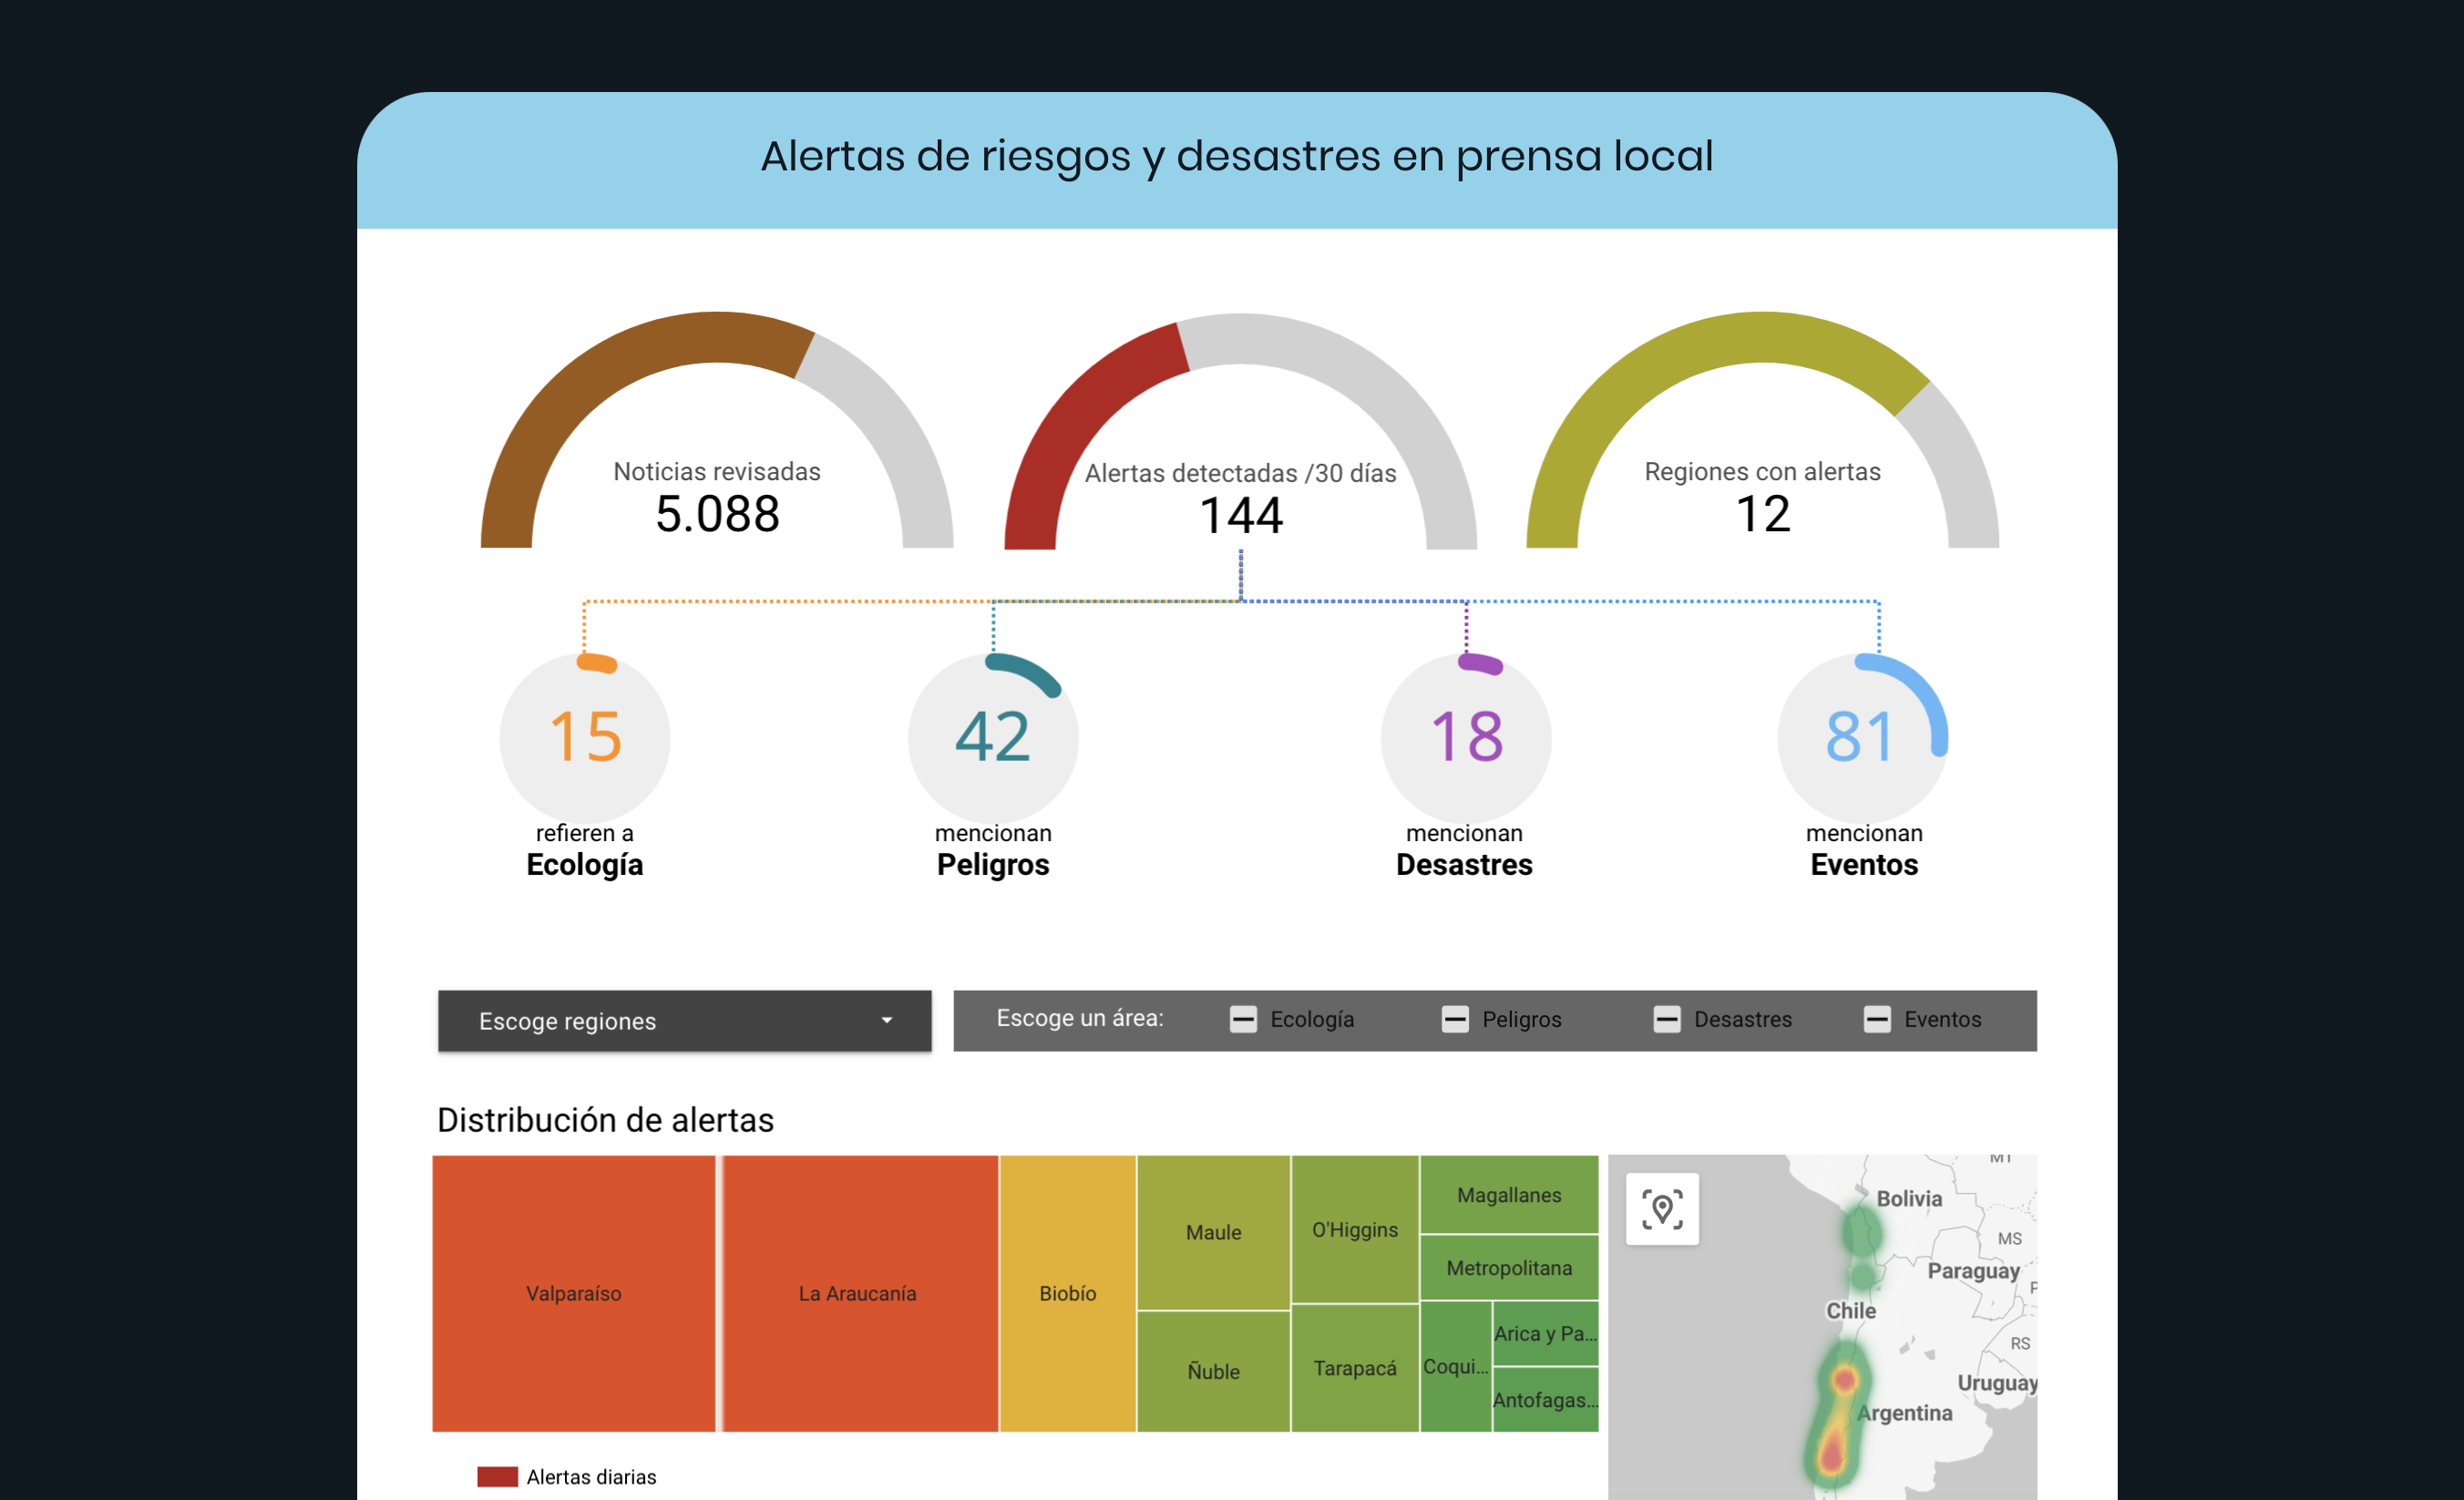Click the Tarapacá treemap cell

coord(1355,1368)
